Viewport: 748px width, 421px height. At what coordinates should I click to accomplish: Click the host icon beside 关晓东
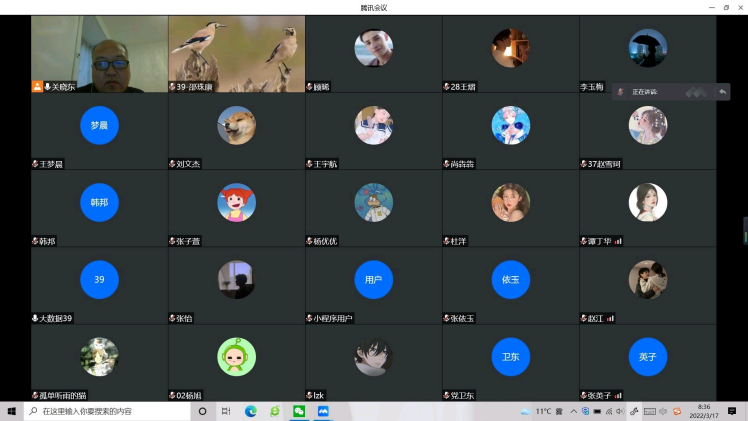coord(37,87)
